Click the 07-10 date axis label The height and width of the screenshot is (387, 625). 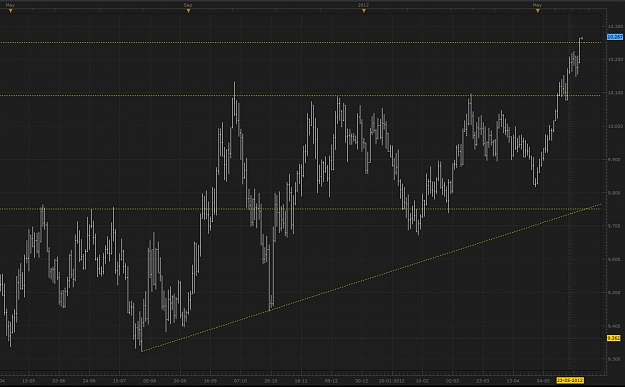pyautogui.click(x=240, y=381)
